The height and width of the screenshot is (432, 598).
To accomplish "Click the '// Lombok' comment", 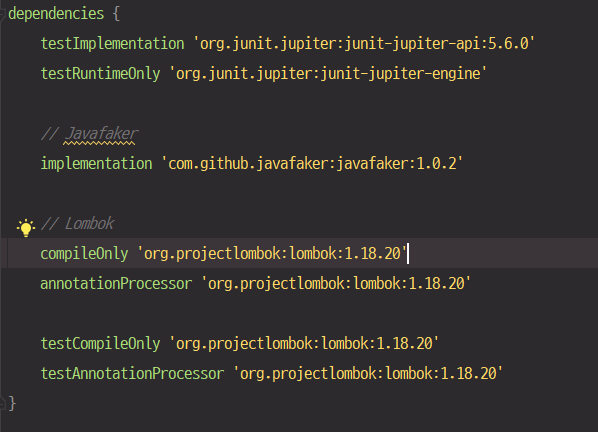I will (77, 223).
